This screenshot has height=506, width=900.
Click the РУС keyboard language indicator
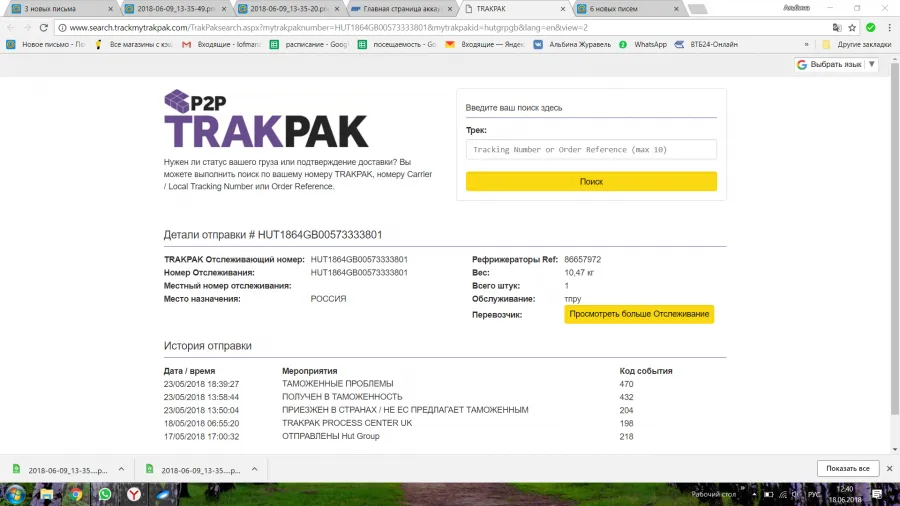814,494
